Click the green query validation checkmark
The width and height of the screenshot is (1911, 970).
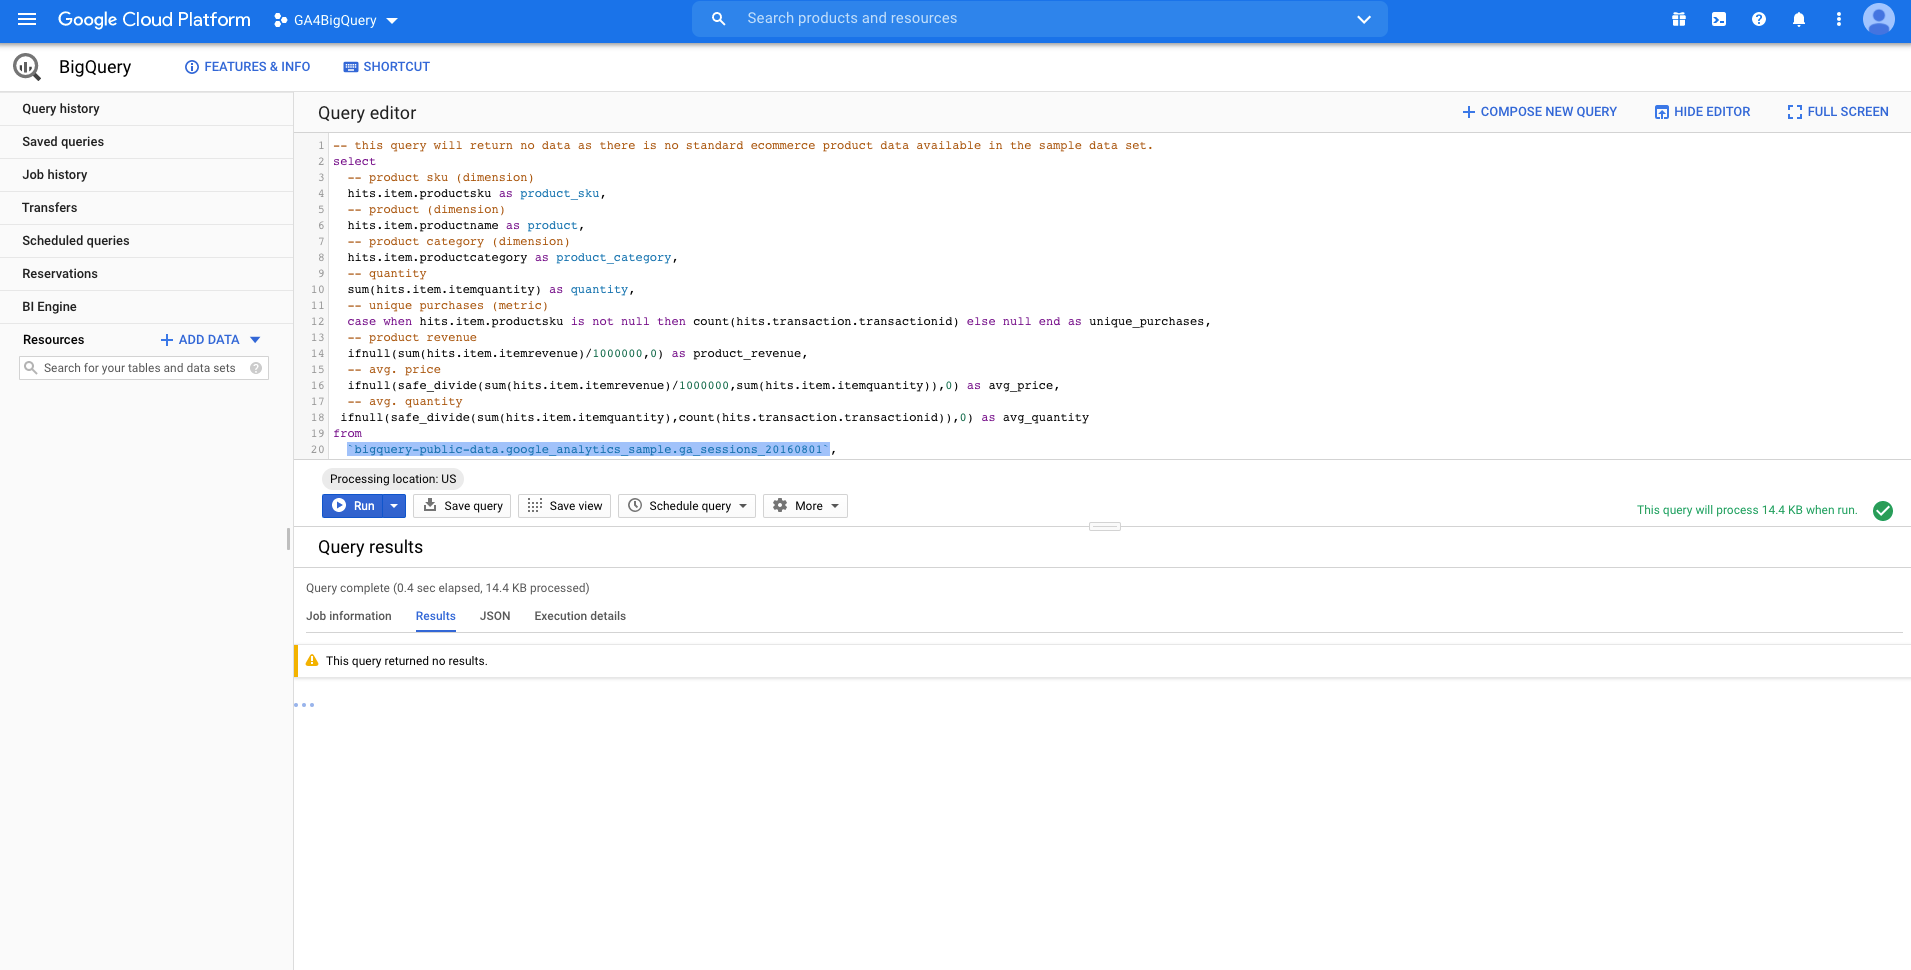click(x=1883, y=511)
